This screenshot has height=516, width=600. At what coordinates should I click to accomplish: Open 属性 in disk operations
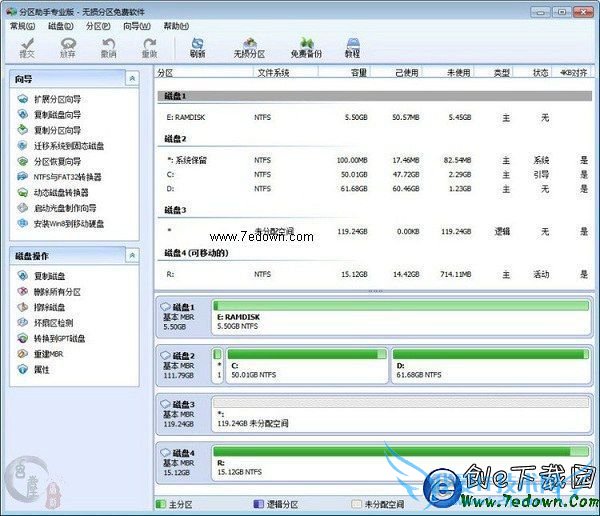pos(33,370)
